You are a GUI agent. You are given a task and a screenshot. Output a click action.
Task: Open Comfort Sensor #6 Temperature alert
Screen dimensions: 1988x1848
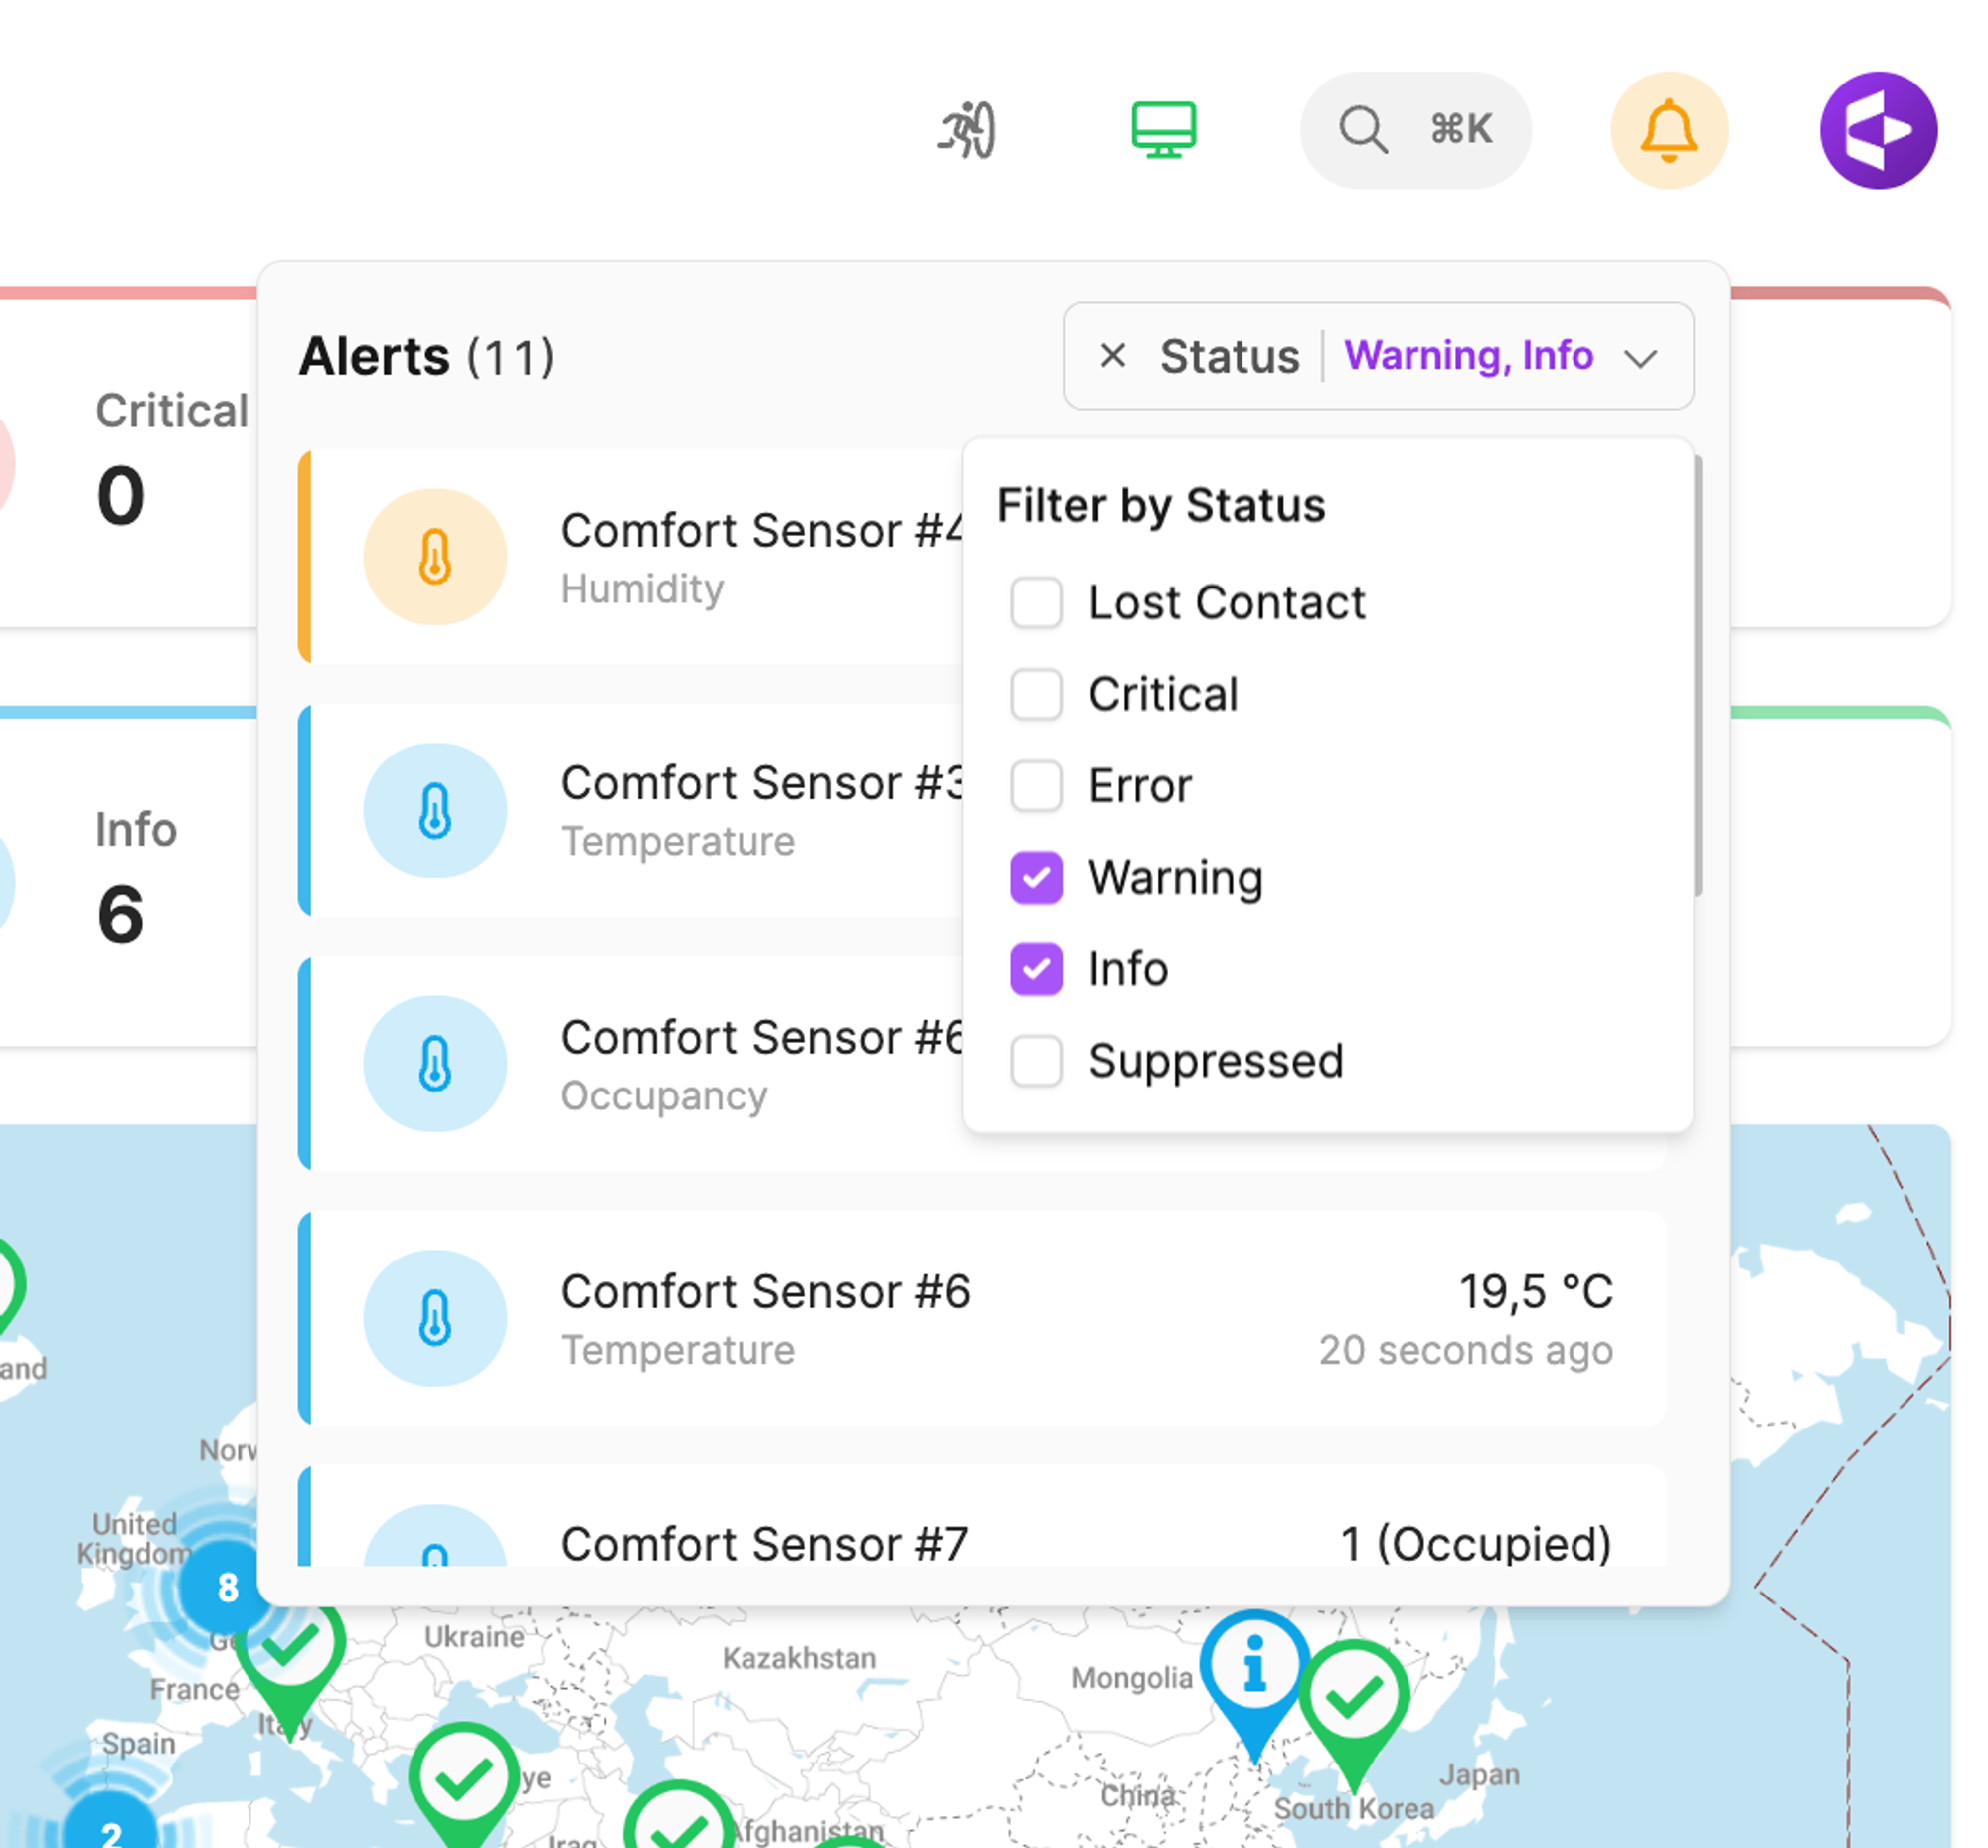(980, 1318)
